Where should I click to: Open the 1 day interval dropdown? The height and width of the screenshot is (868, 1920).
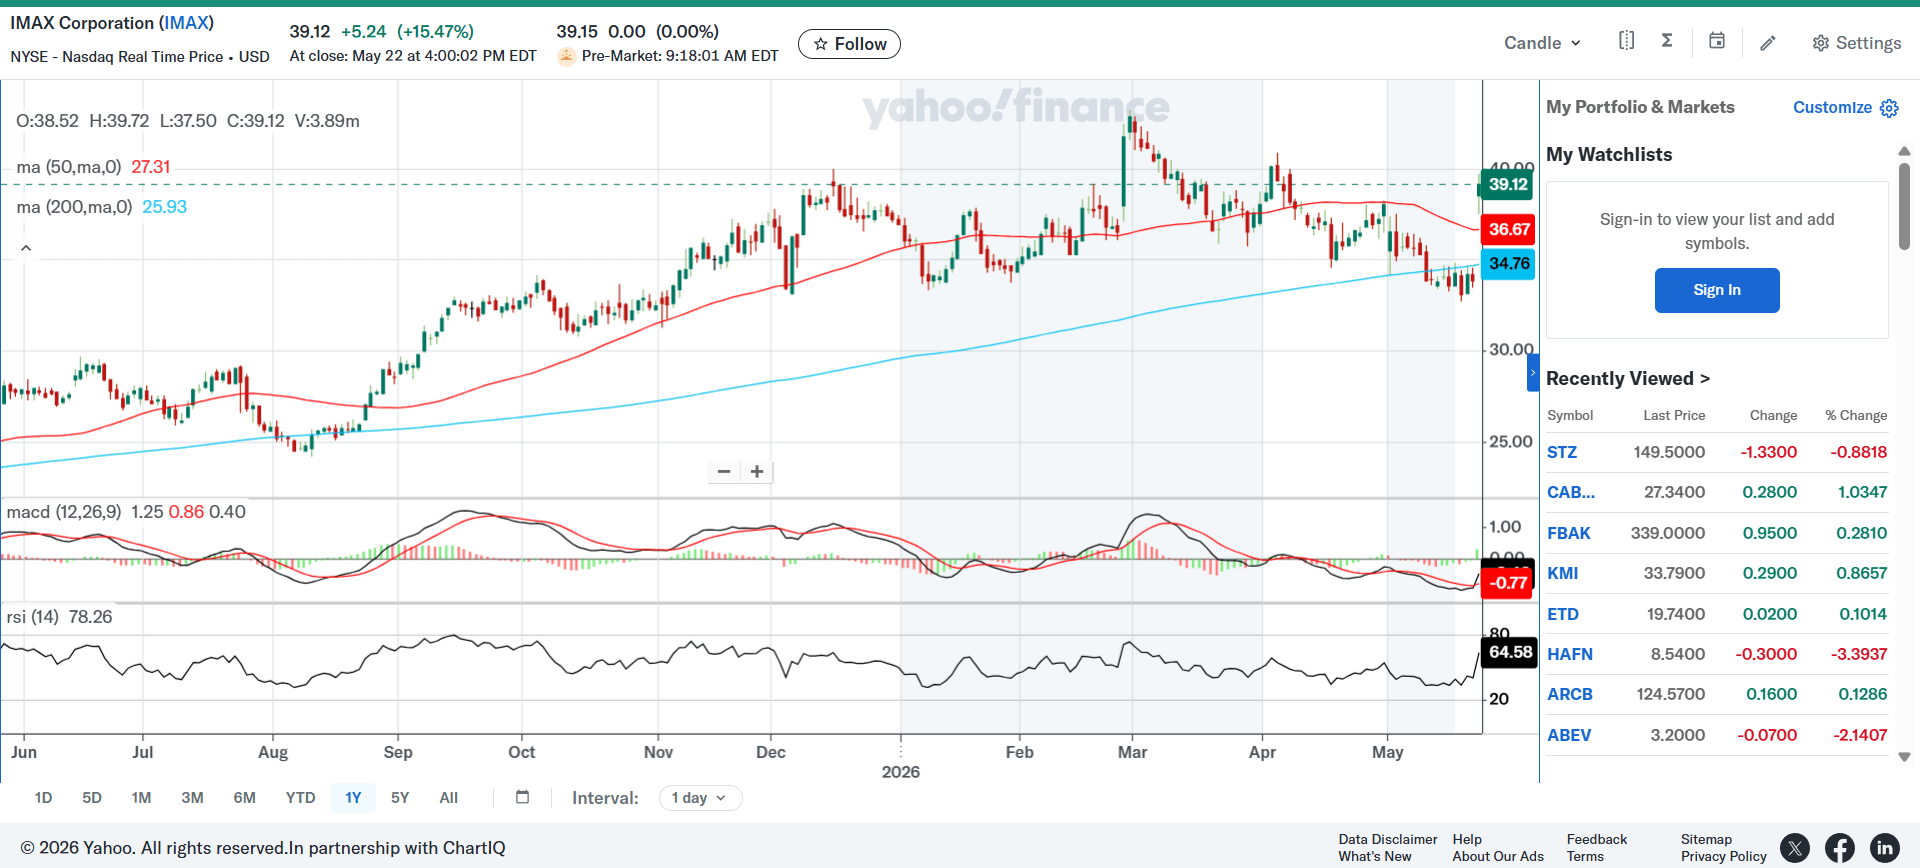[x=700, y=798]
